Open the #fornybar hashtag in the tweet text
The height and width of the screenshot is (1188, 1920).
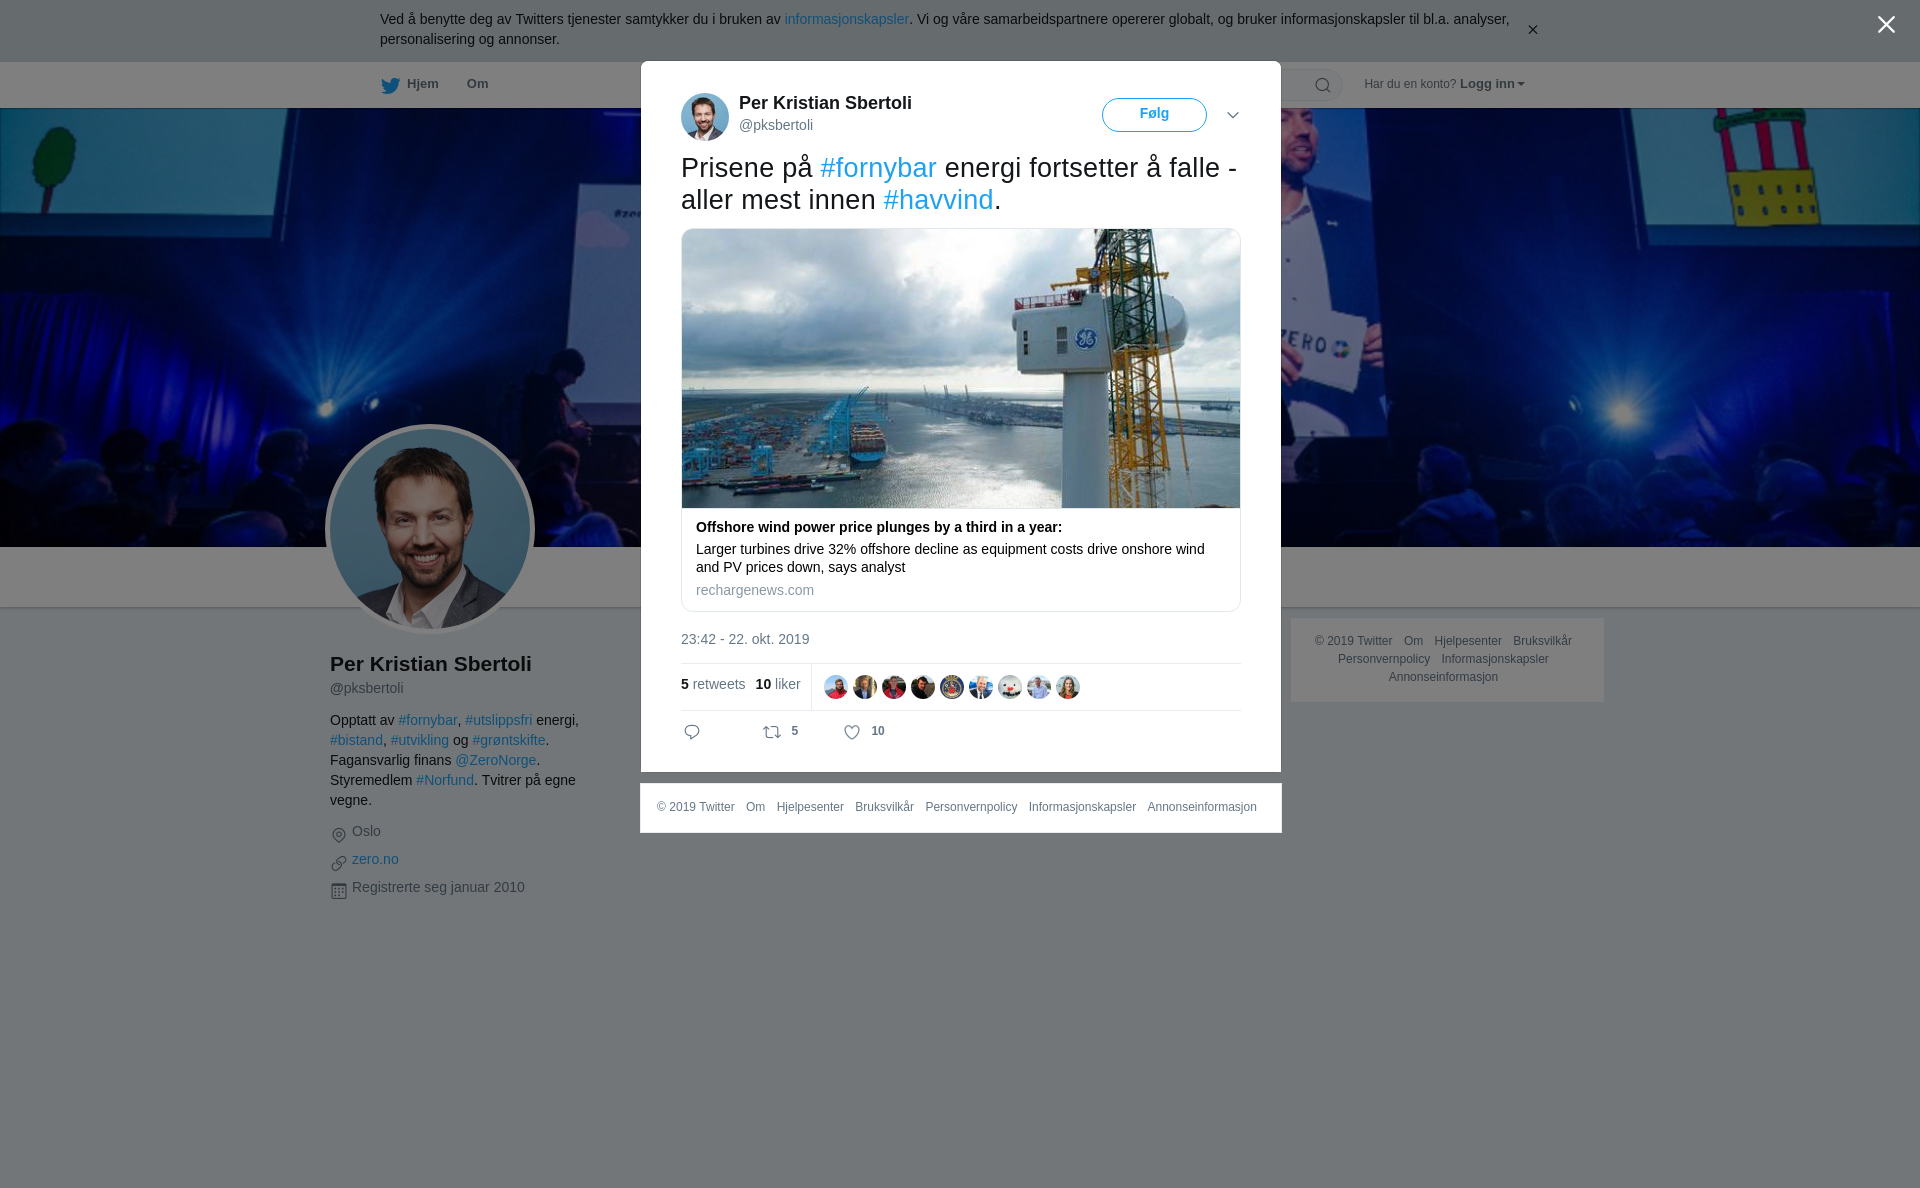(x=878, y=168)
